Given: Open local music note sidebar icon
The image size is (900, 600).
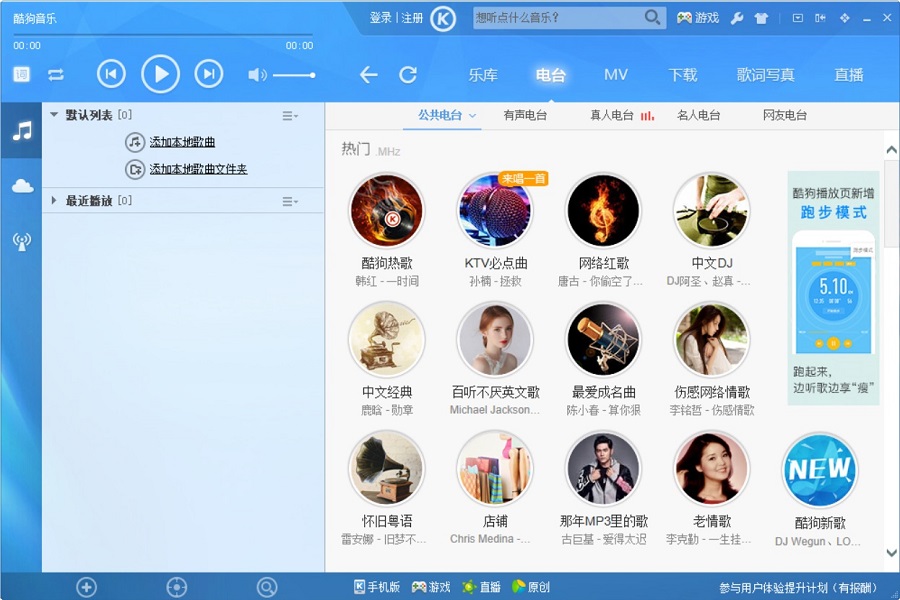Looking at the screenshot, I should [x=22, y=131].
